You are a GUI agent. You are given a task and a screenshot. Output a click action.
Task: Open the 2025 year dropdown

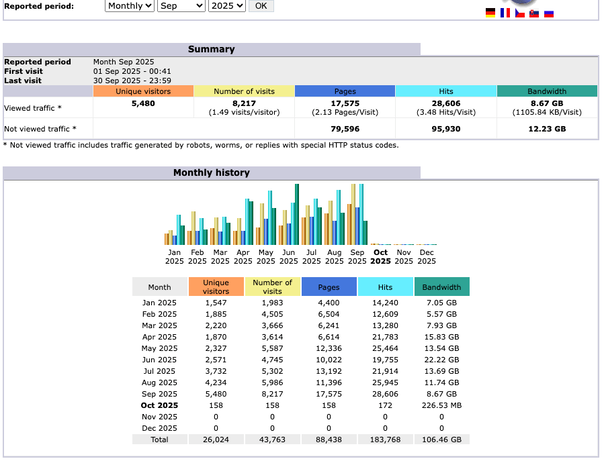click(x=225, y=6)
